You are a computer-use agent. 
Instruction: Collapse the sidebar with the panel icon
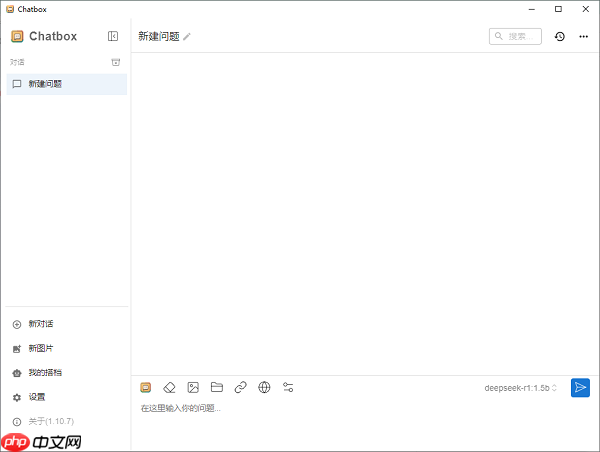(113, 36)
